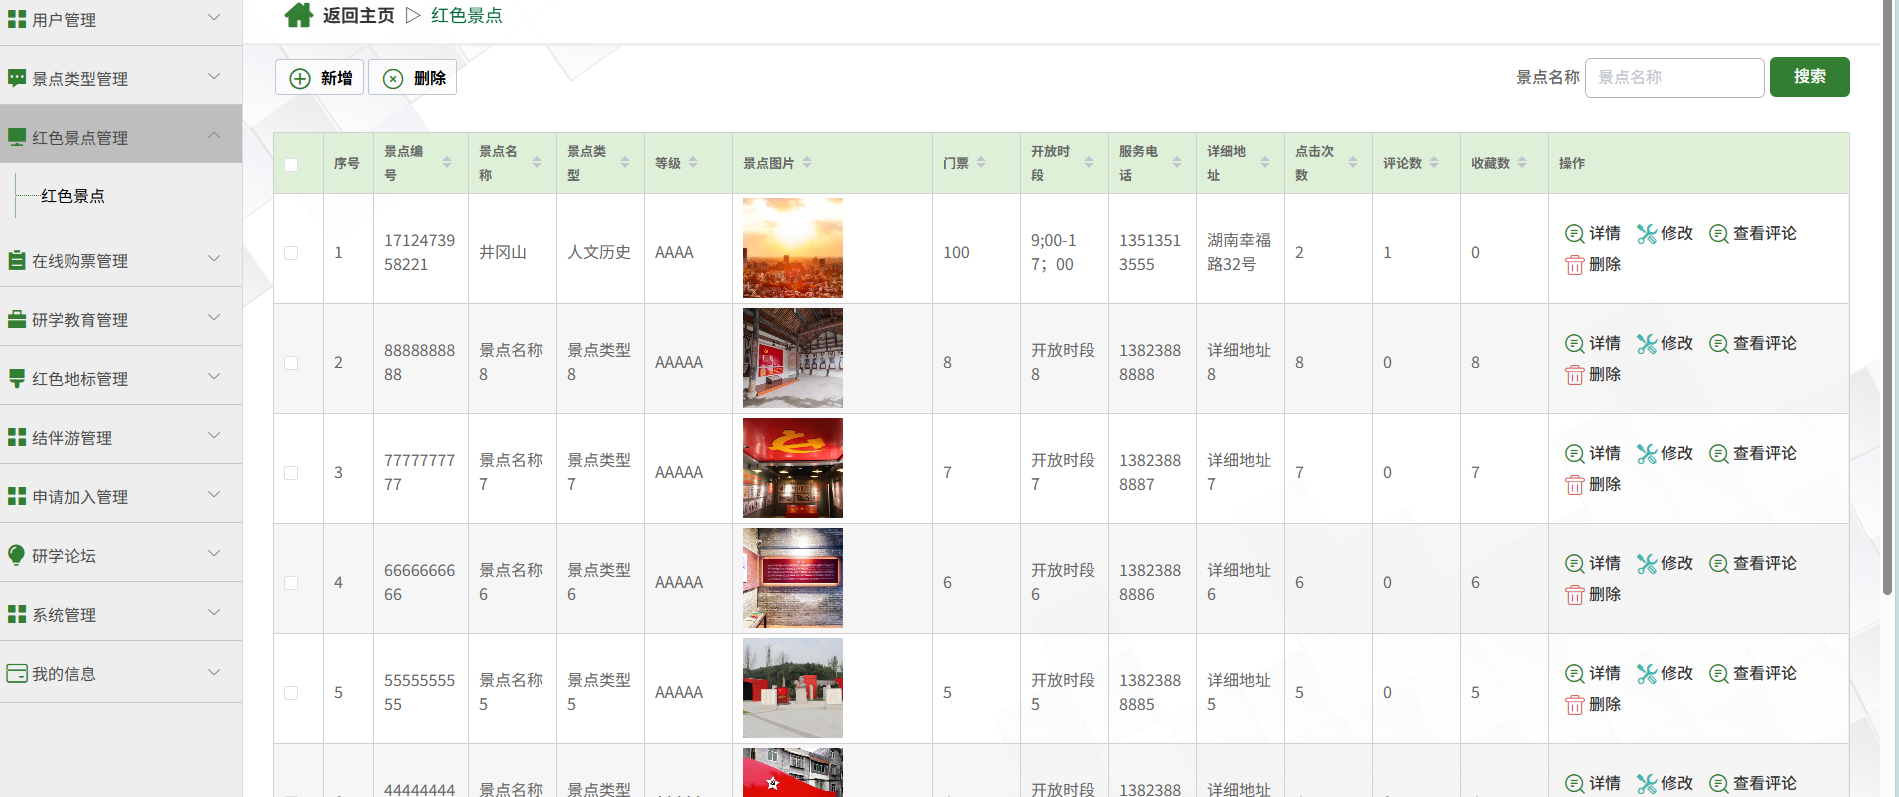Click the 详情 icon for 井冈山 row

click(x=1574, y=233)
